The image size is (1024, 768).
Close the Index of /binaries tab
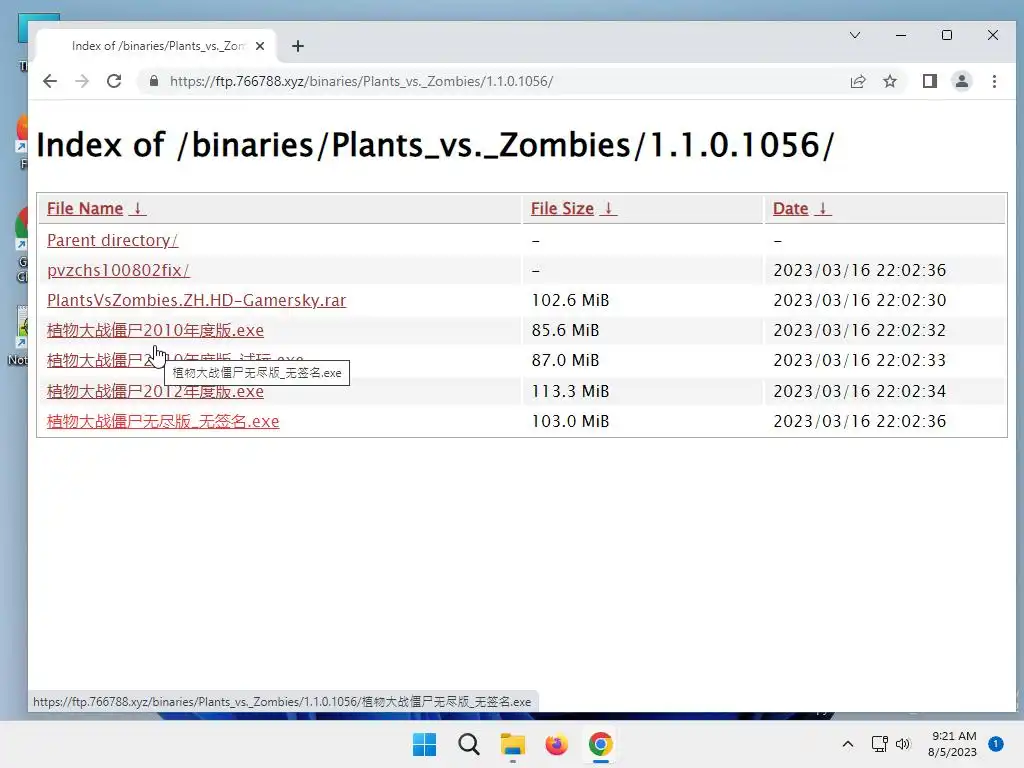pyautogui.click(x=260, y=46)
